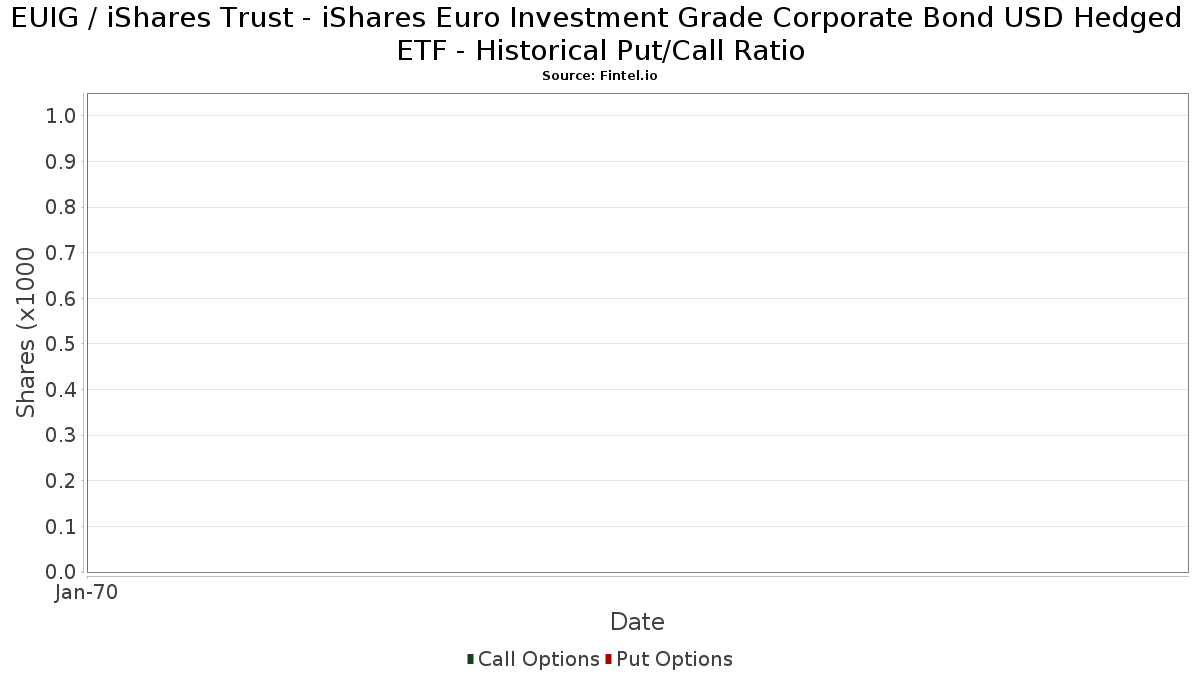The width and height of the screenshot is (1200, 675).
Task: Click the 0.0 y-axis tick label
Action: click(x=61, y=572)
